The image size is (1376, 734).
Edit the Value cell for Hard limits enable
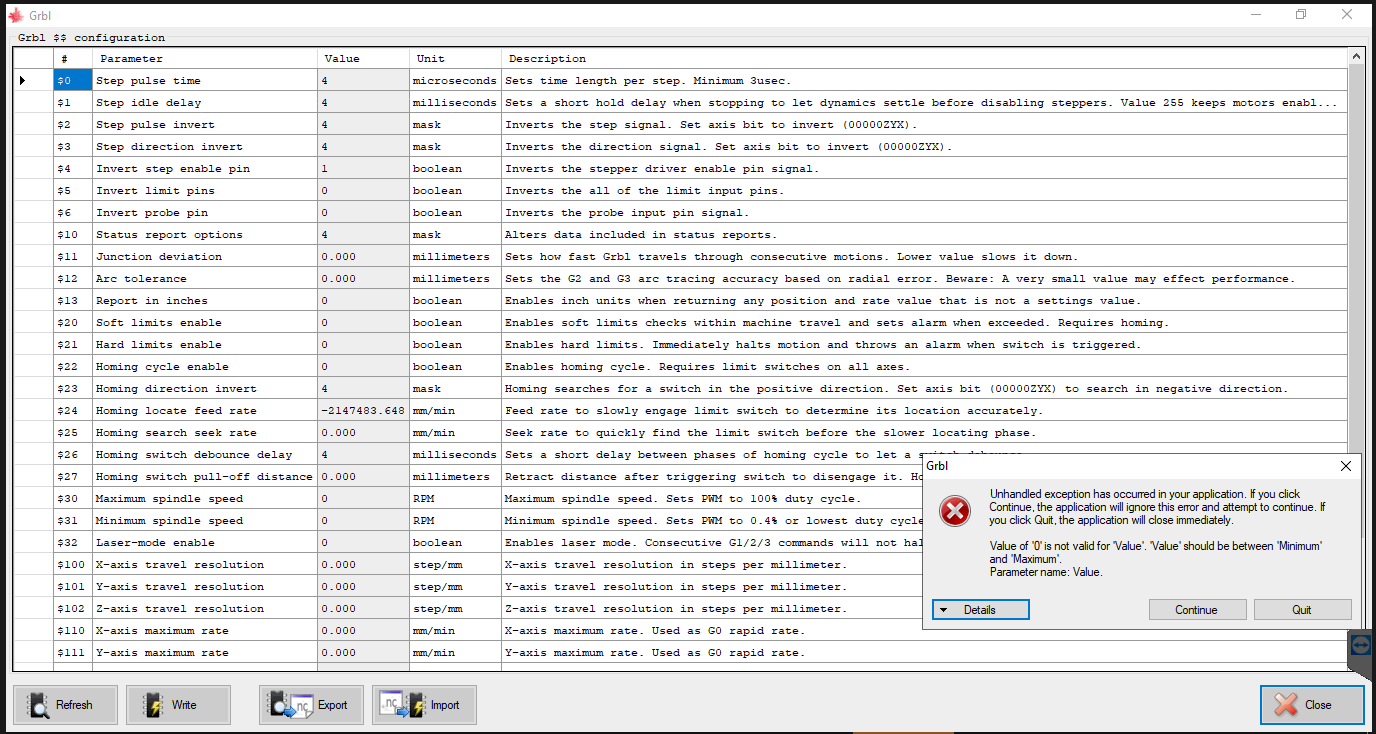coord(364,345)
